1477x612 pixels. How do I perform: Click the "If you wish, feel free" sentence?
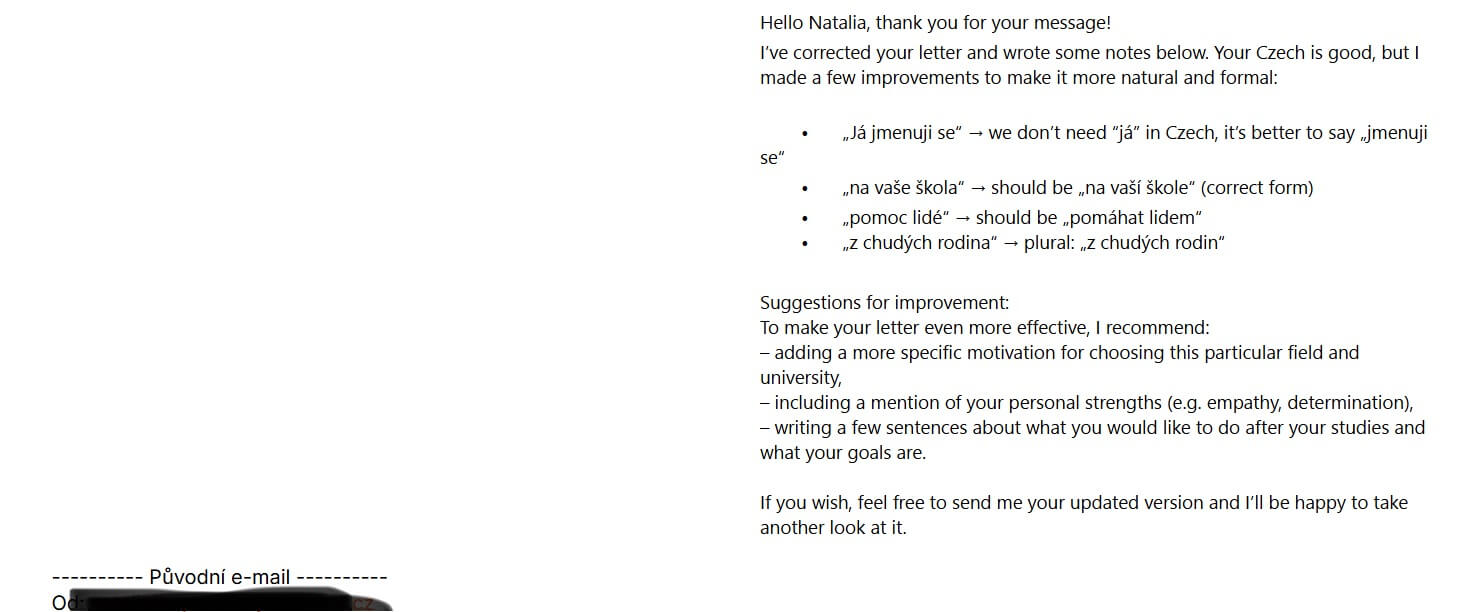[x=1083, y=503]
